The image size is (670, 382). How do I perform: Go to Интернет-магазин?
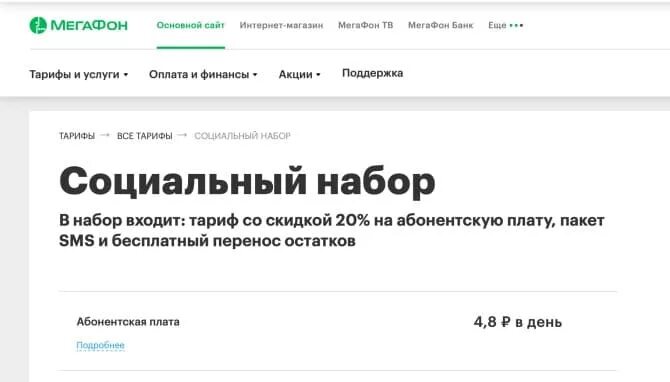[x=281, y=25]
